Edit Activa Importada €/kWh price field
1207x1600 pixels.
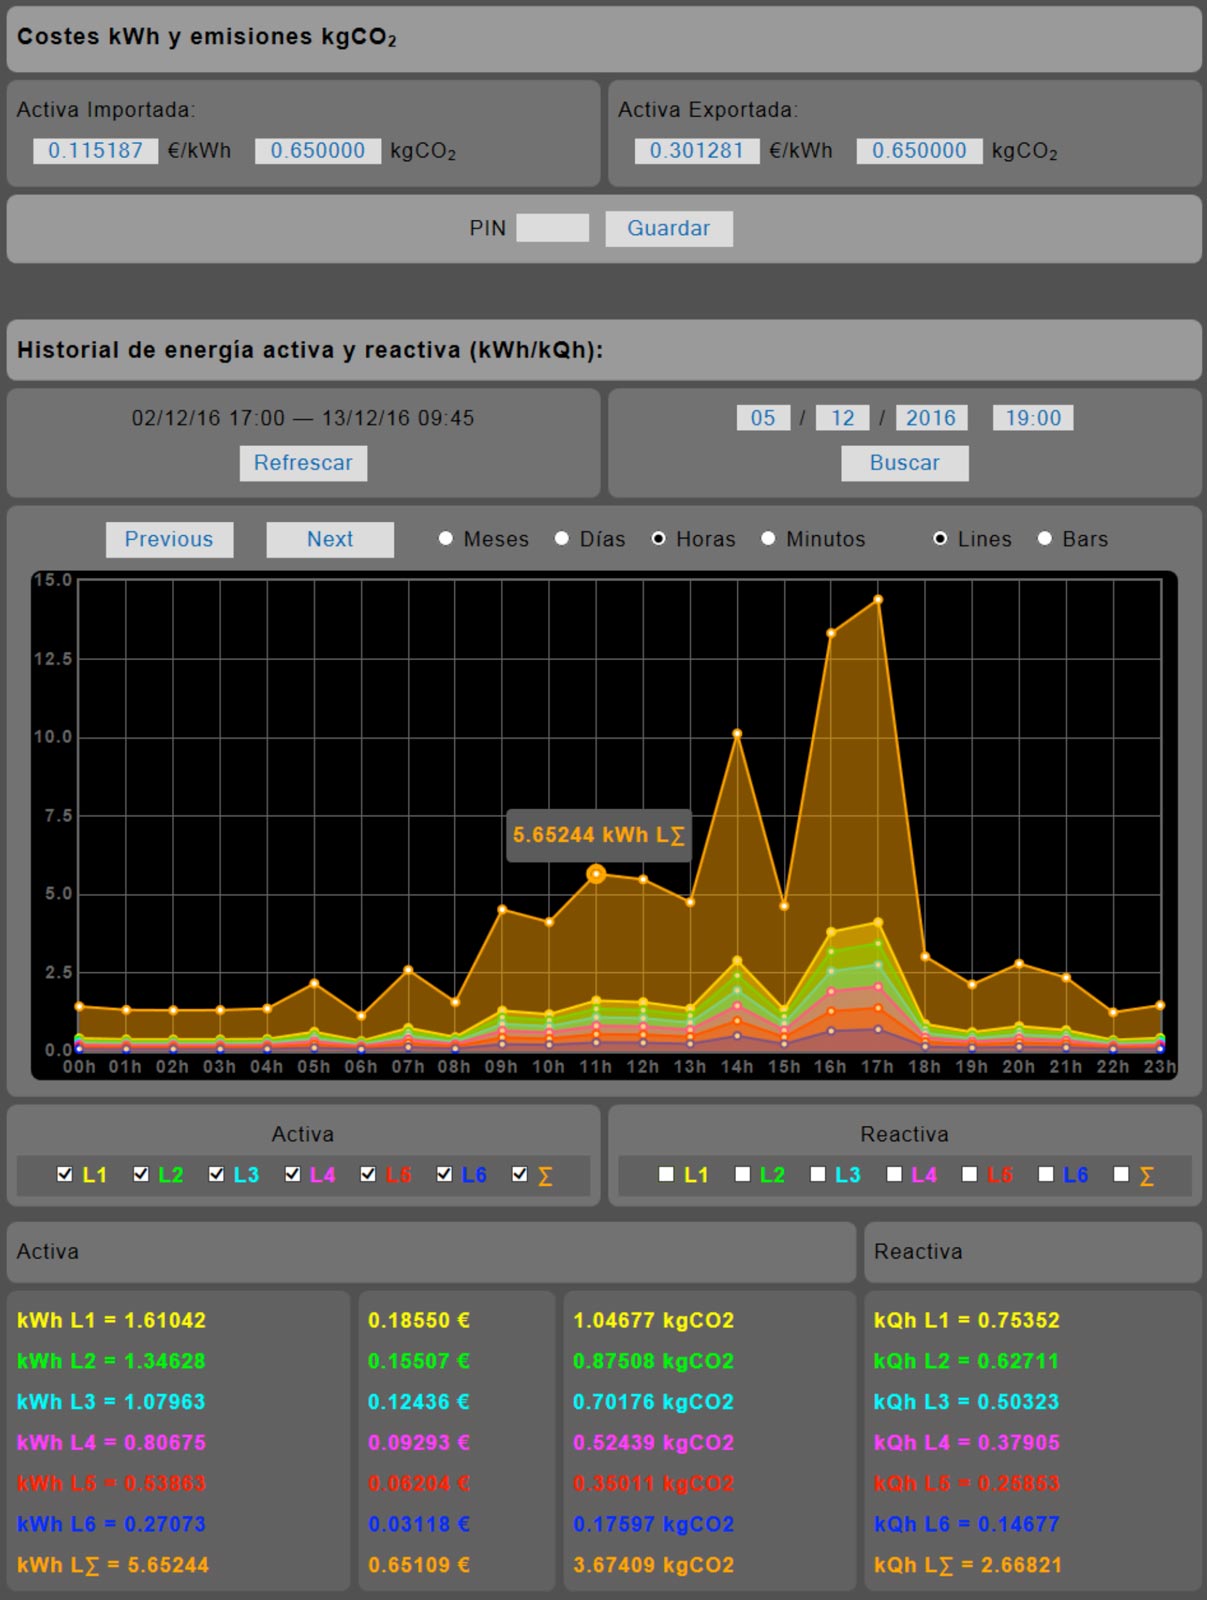pyautogui.click(x=96, y=151)
